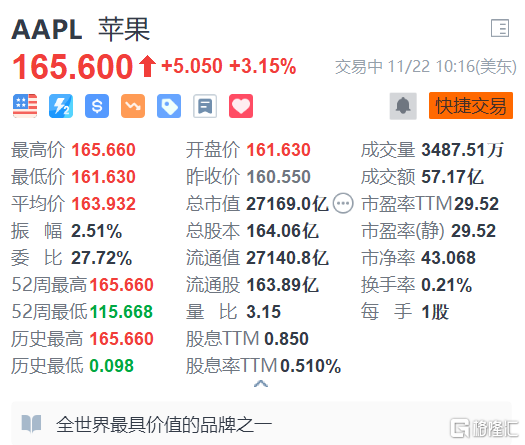Click the 股息TTM value 0.850
Image resolution: width=525 pixels, height=445 pixels.
pos(287,339)
